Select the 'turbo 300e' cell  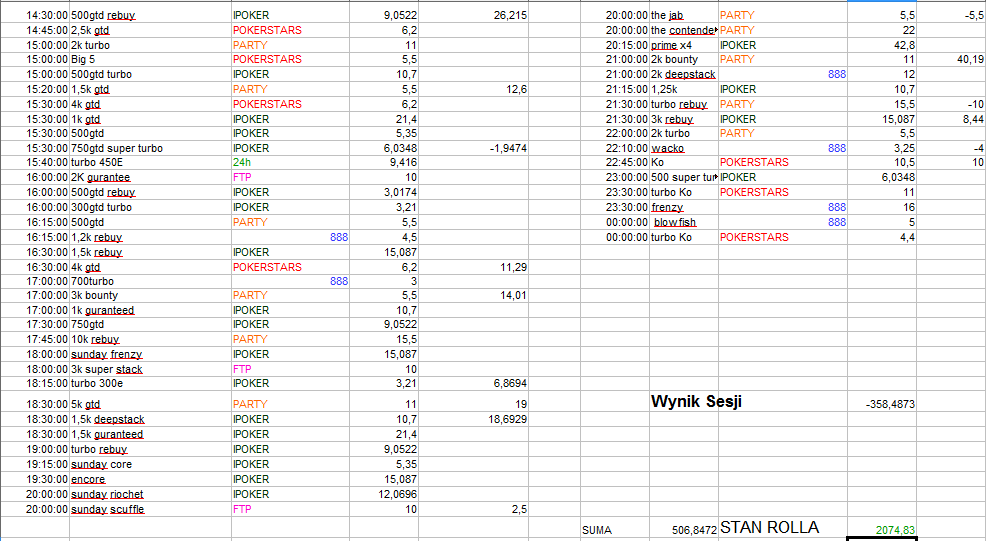(150, 383)
